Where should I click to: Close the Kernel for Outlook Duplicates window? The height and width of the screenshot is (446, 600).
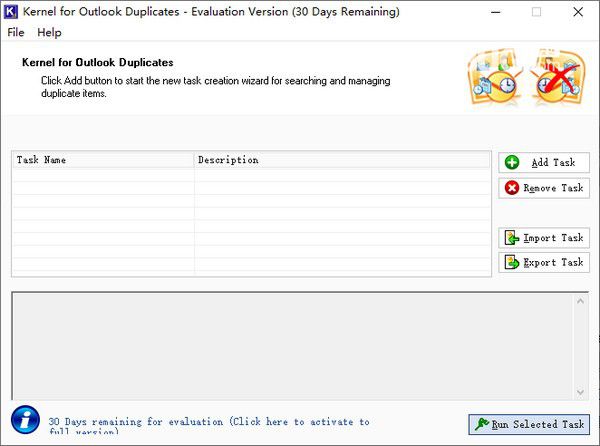pyautogui.click(x=578, y=12)
